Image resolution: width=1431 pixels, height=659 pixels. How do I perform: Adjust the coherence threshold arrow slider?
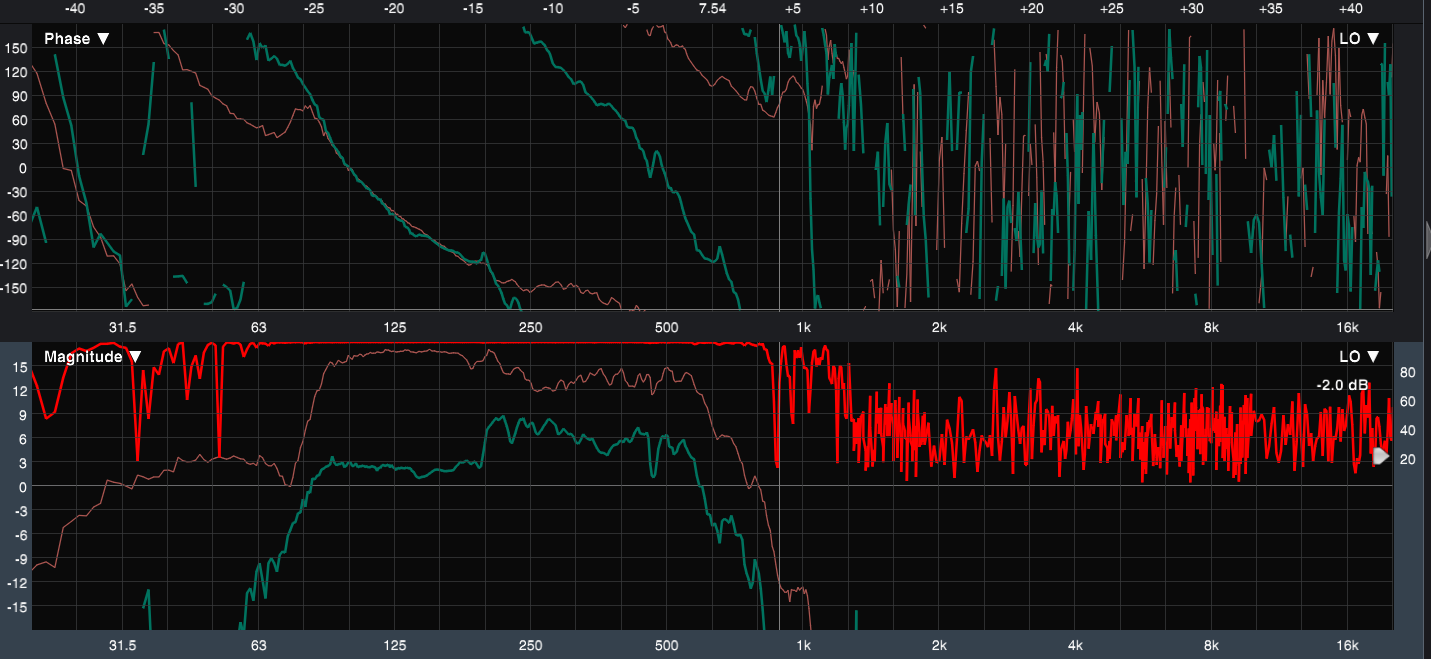1381,457
